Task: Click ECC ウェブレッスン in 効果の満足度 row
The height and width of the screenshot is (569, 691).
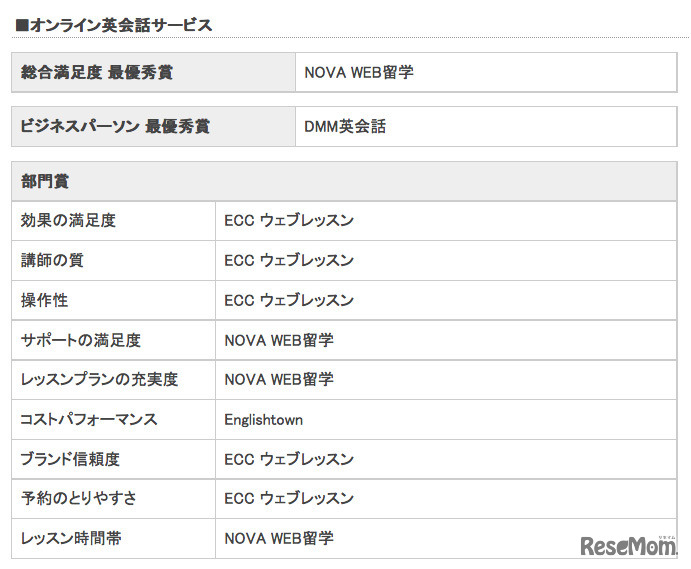Action: coord(289,221)
